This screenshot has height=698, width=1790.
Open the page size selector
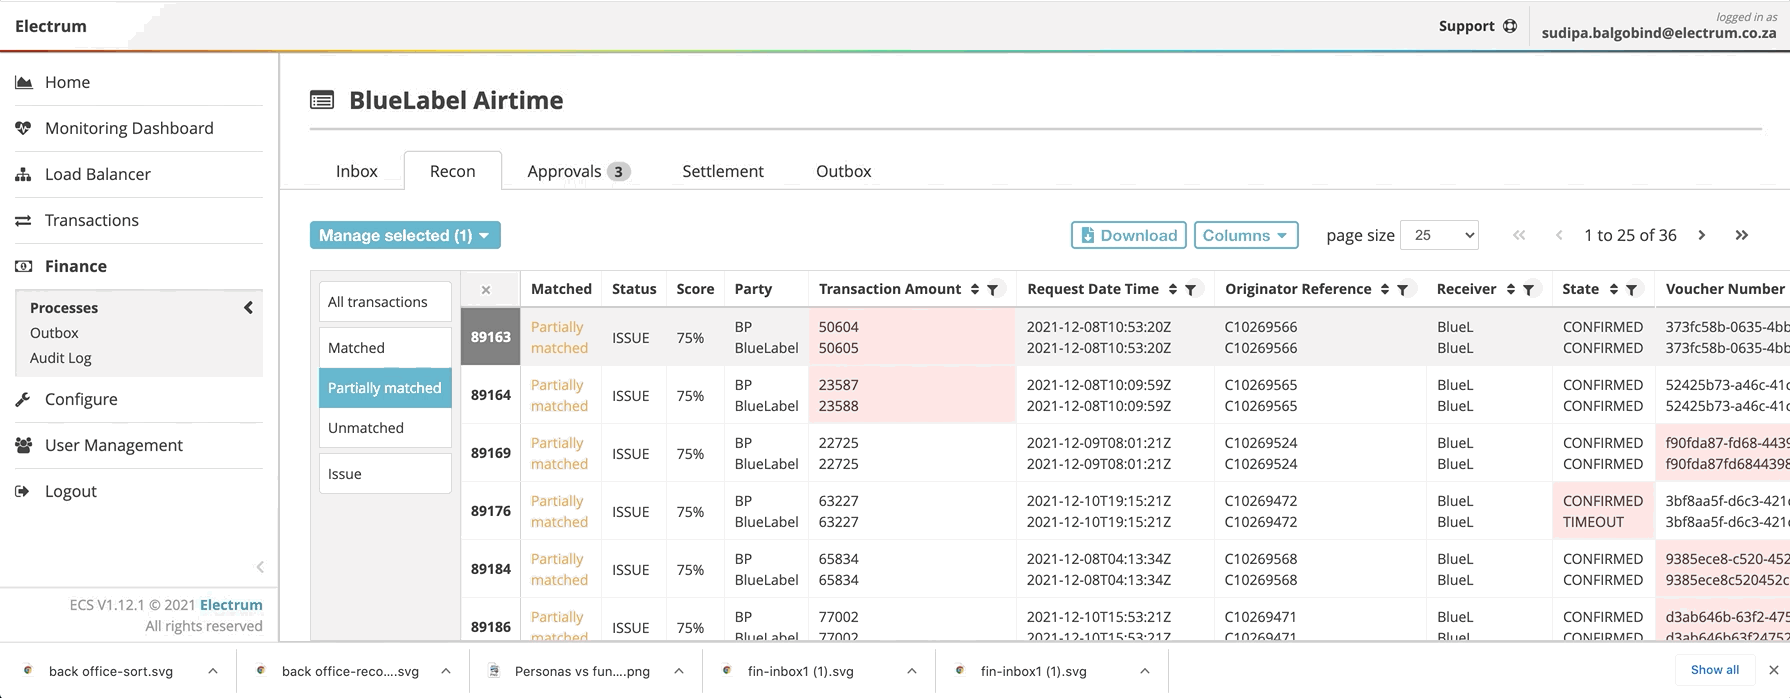point(1439,235)
